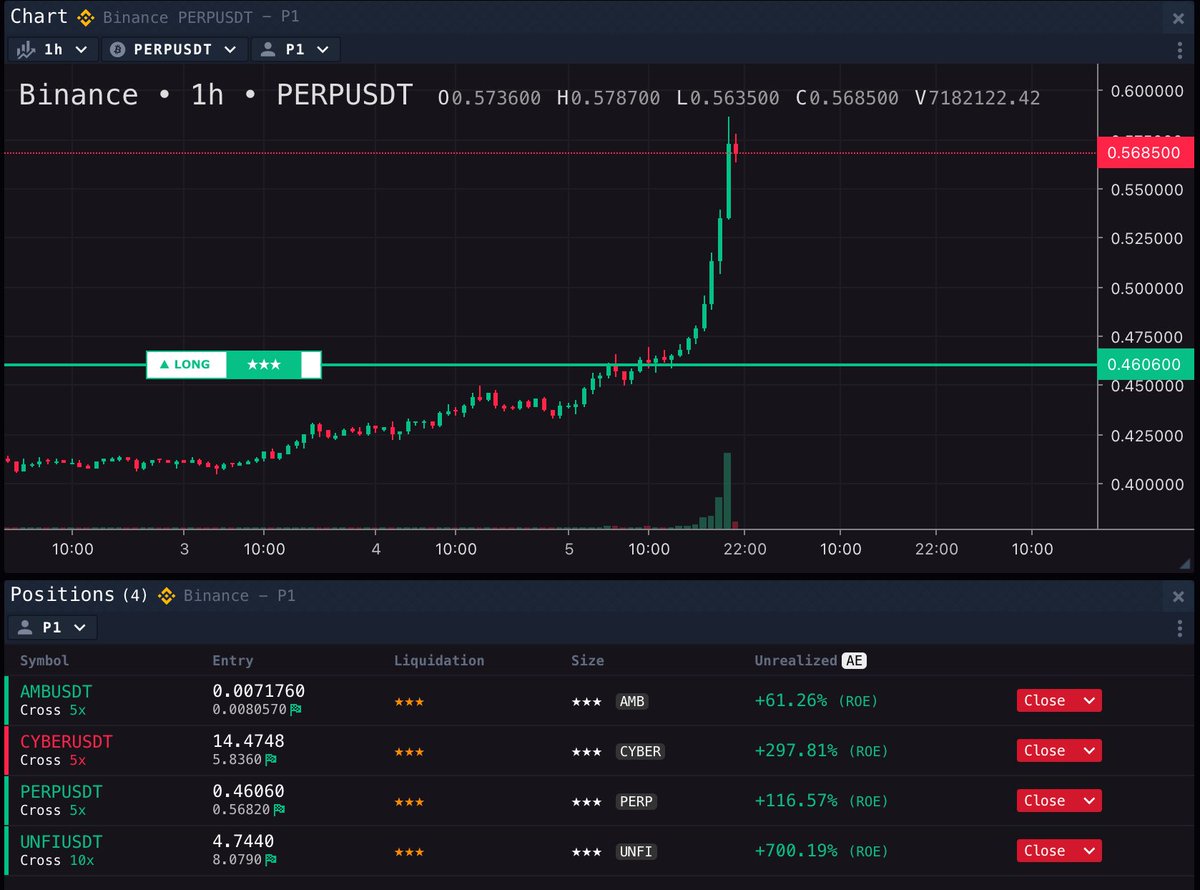Open the P1 account dropdown in Chart panel
This screenshot has width=1200, height=890.
[296, 49]
